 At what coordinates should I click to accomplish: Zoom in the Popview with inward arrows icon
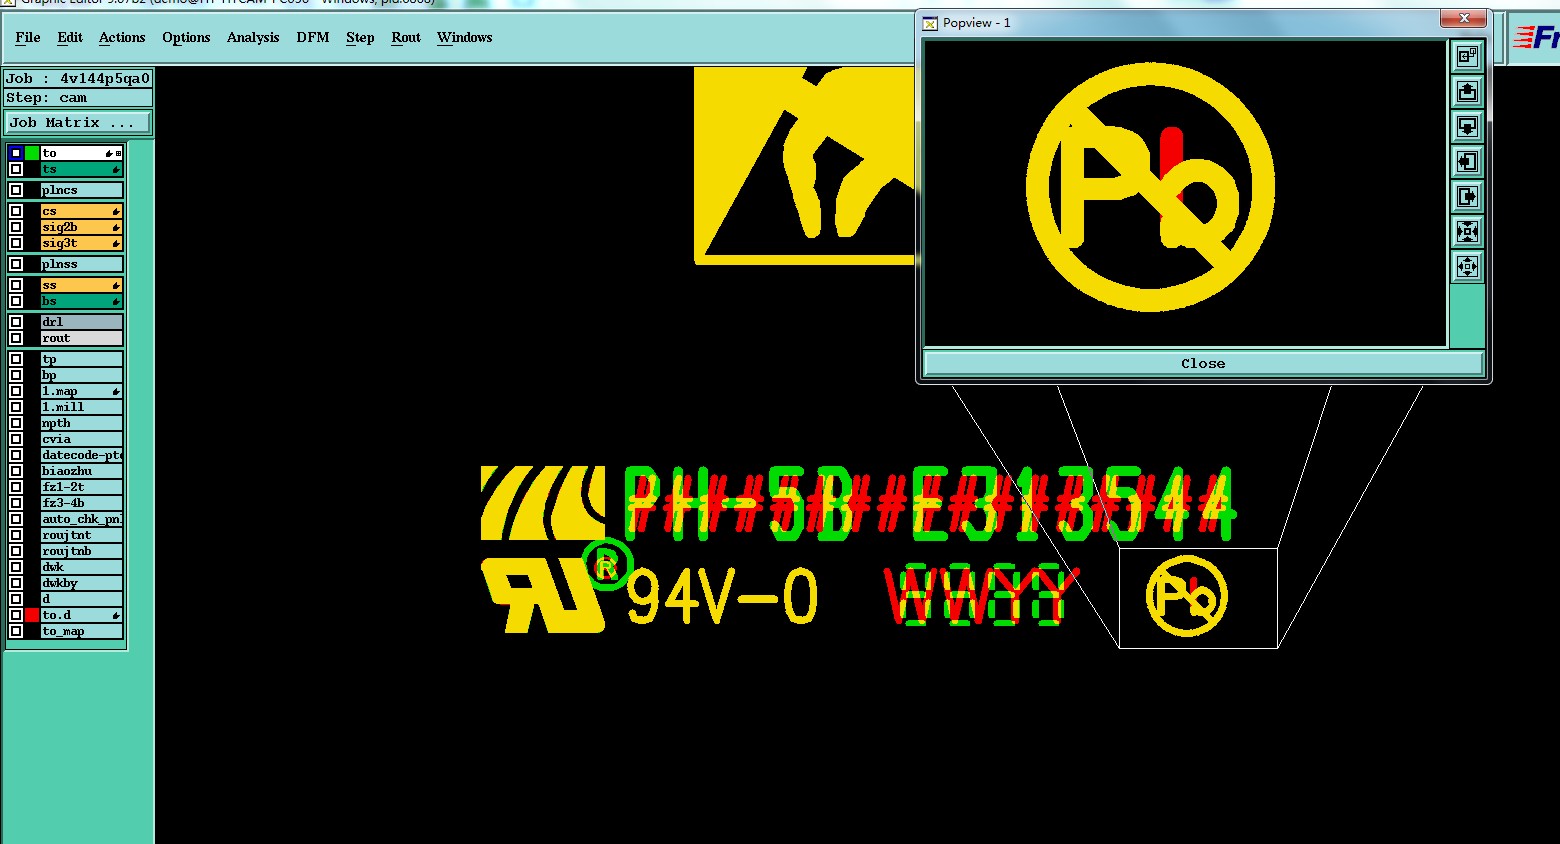(1467, 232)
